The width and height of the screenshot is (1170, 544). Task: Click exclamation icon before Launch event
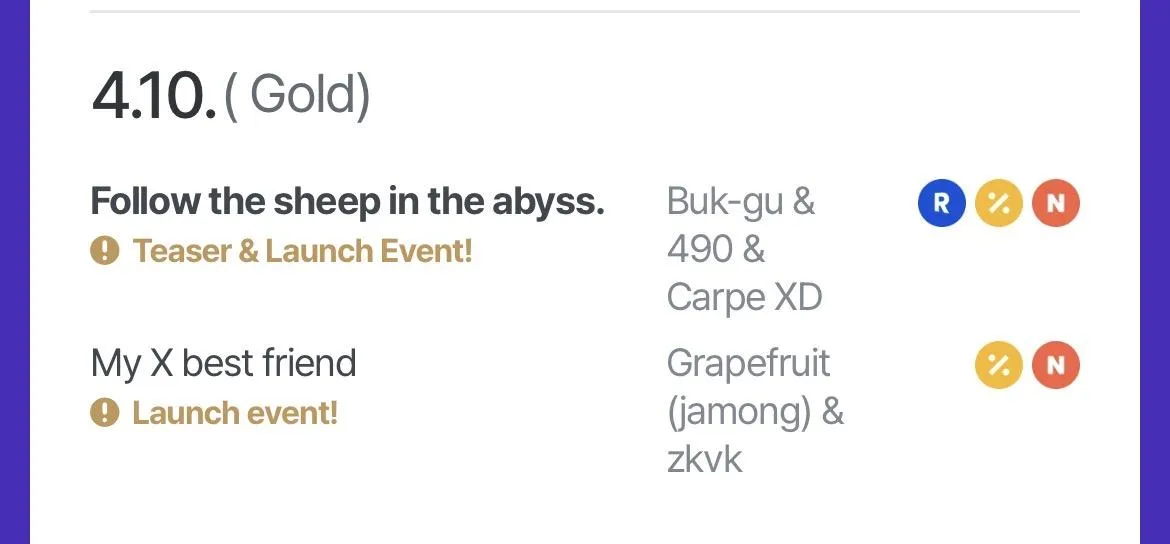104,413
